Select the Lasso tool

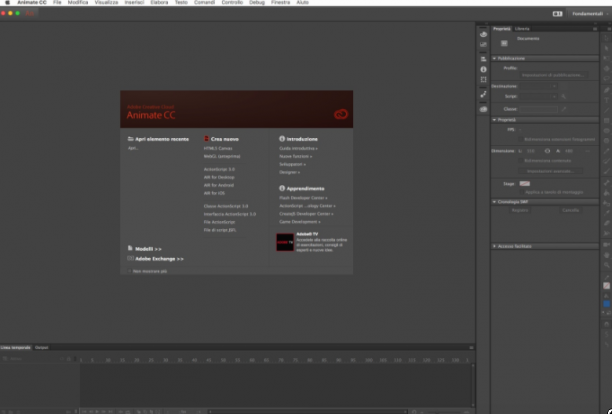pyautogui.click(x=606, y=78)
